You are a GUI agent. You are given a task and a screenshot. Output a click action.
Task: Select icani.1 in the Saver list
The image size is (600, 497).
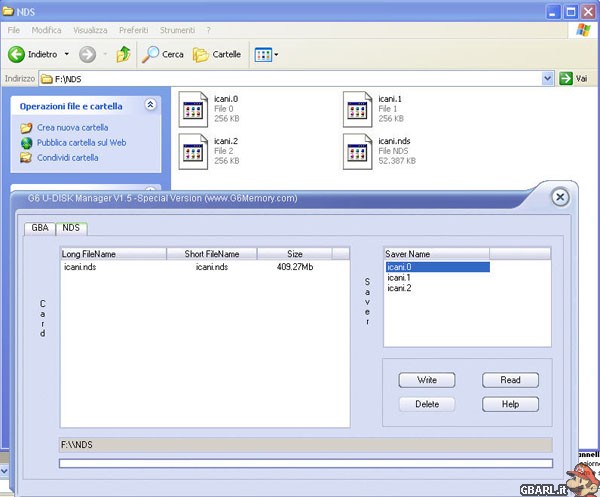(x=399, y=278)
